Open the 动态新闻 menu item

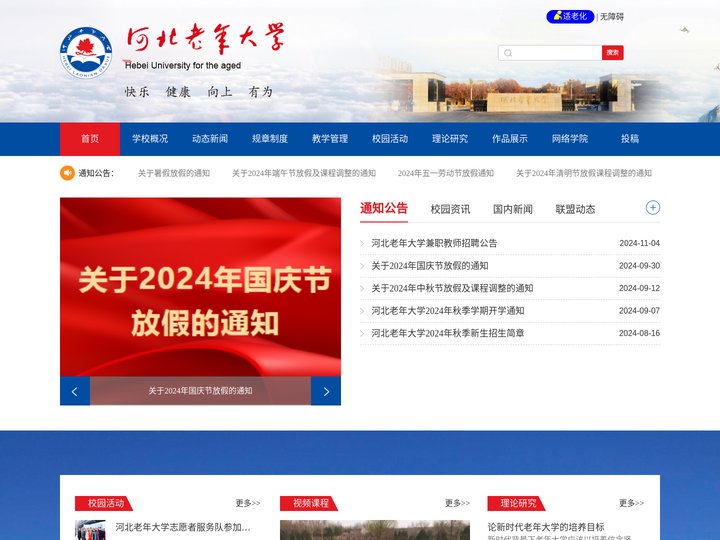(210, 139)
